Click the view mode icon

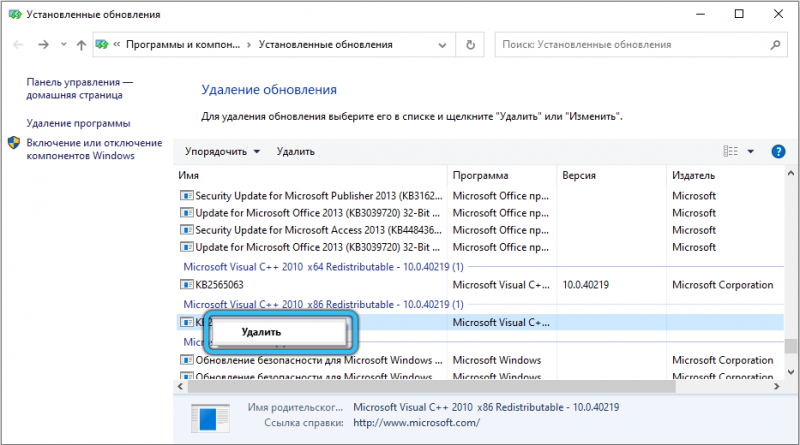[731, 151]
